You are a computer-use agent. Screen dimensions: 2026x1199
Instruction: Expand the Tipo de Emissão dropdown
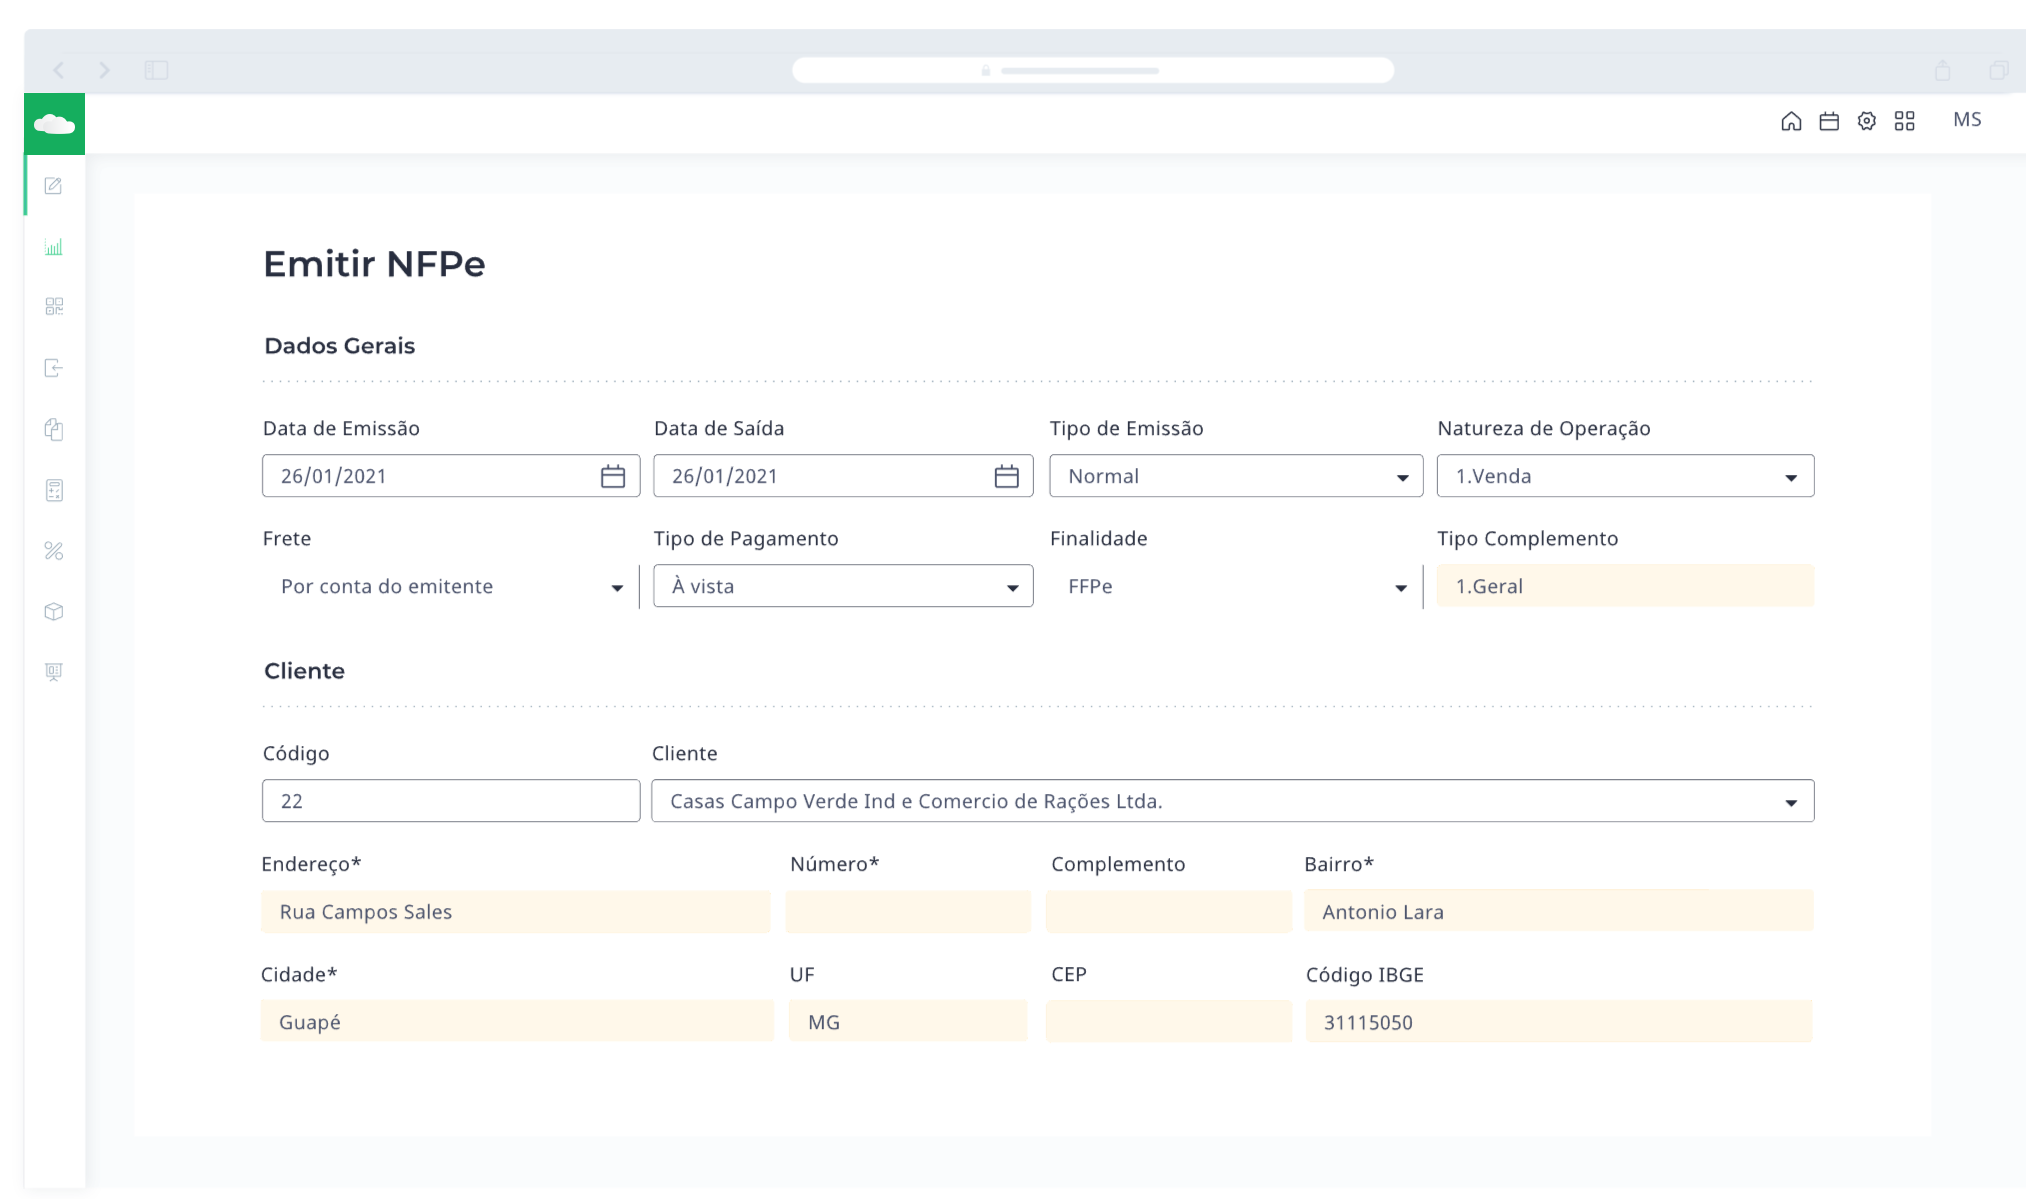1235,476
